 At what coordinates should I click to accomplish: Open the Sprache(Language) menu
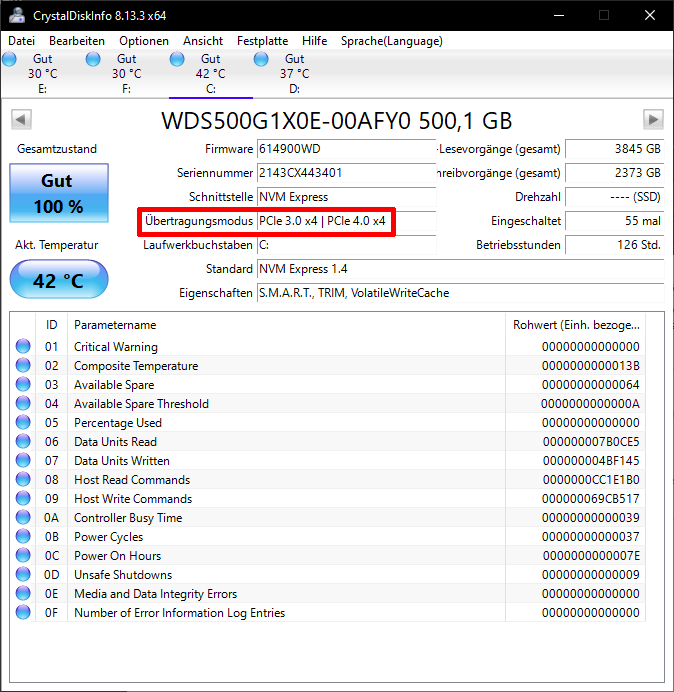[392, 41]
